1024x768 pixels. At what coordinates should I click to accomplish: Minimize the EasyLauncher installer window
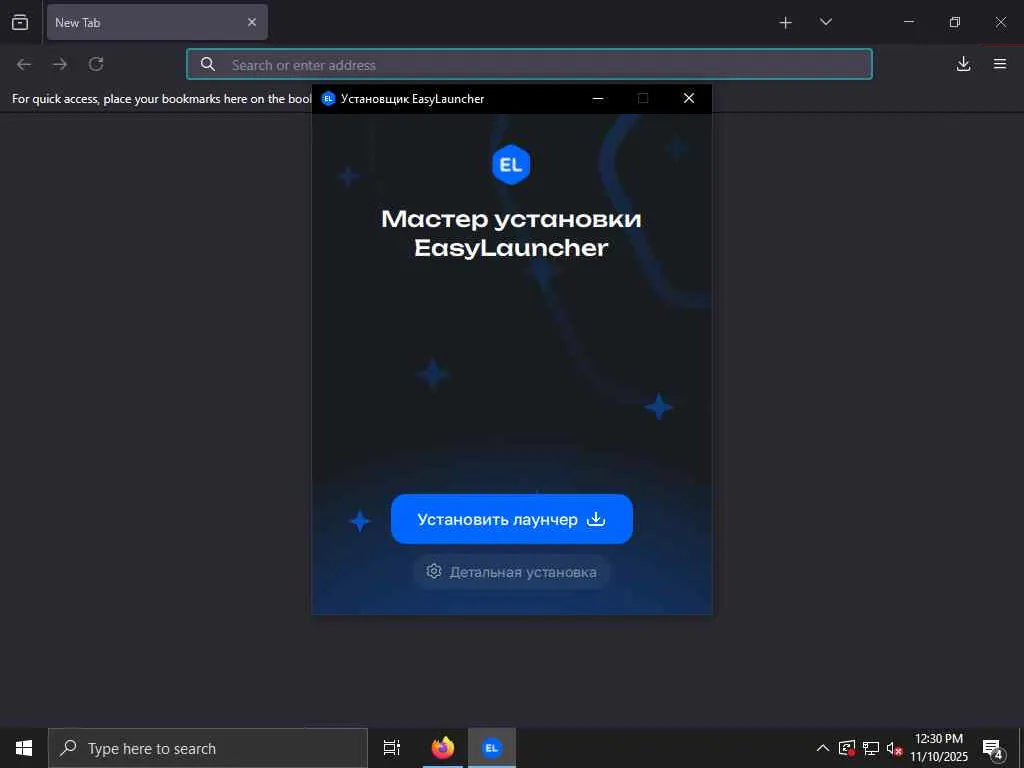[598, 99]
